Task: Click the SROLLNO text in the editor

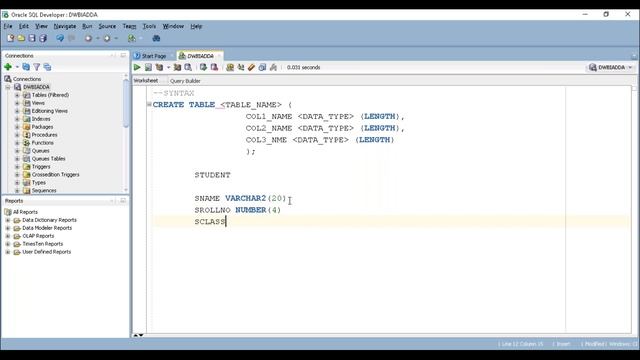Action: tap(212, 210)
